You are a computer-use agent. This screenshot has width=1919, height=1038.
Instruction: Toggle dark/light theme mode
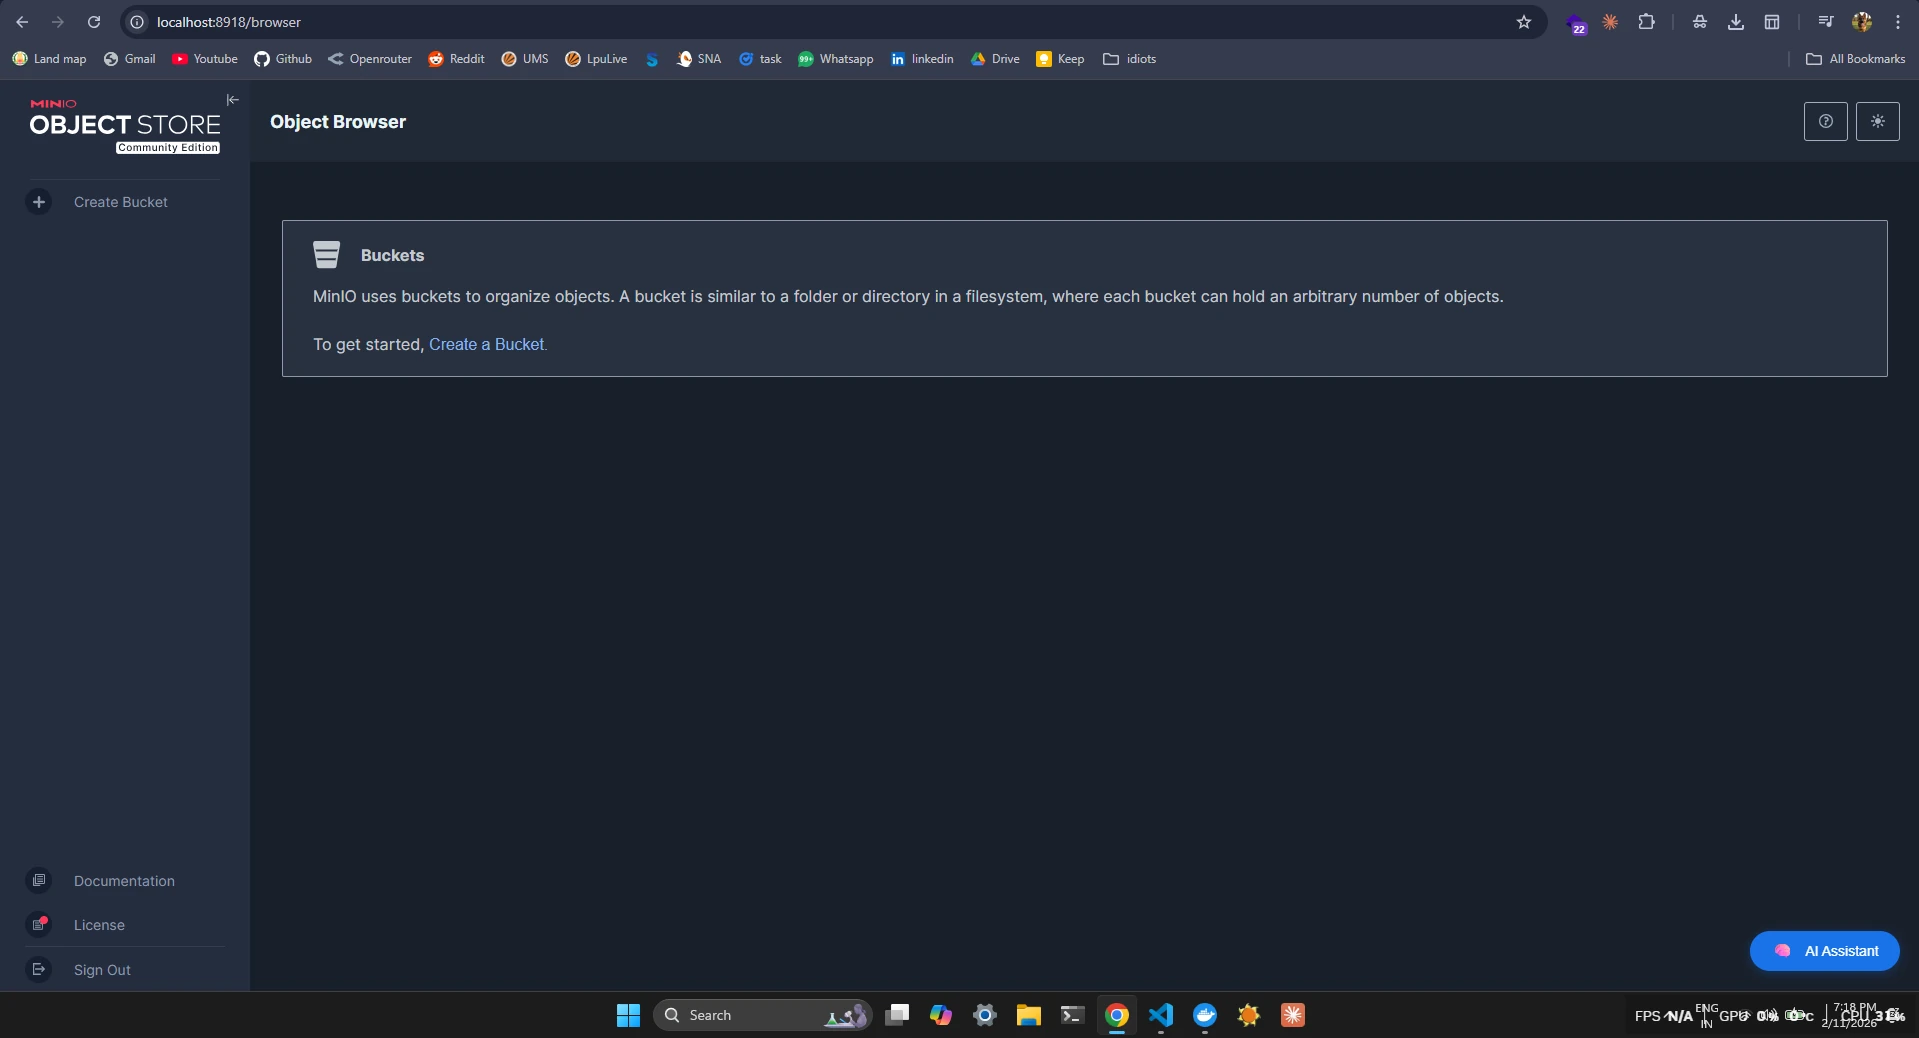(x=1877, y=121)
